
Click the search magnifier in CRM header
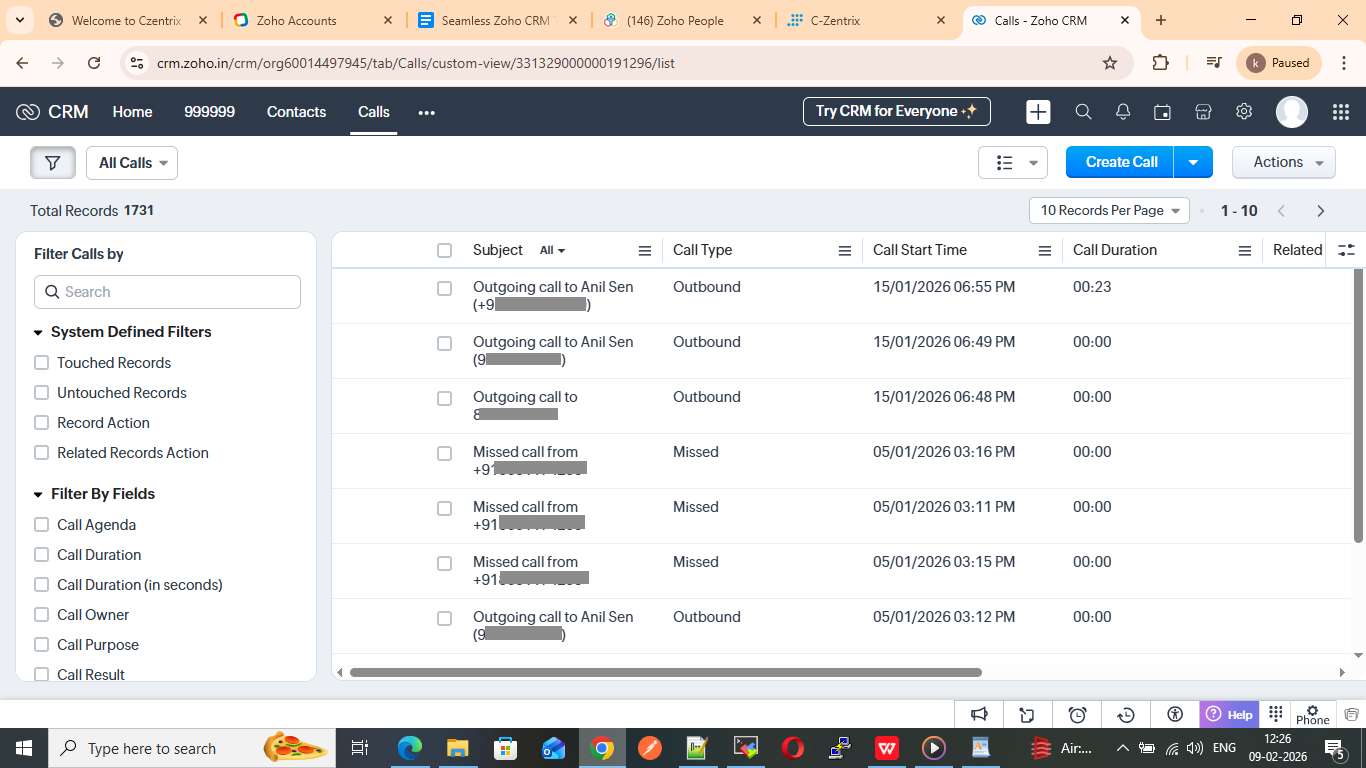pyautogui.click(x=1083, y=112)
